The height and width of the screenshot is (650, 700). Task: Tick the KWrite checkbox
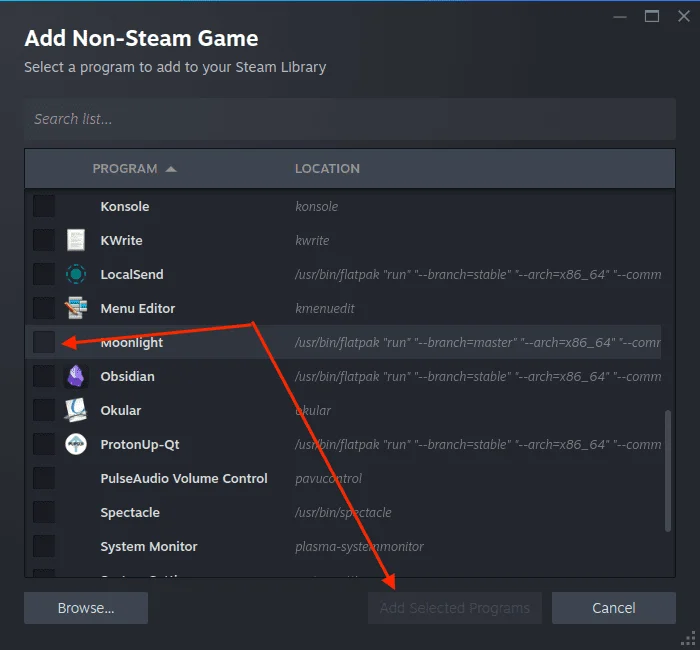pos(44,240)
